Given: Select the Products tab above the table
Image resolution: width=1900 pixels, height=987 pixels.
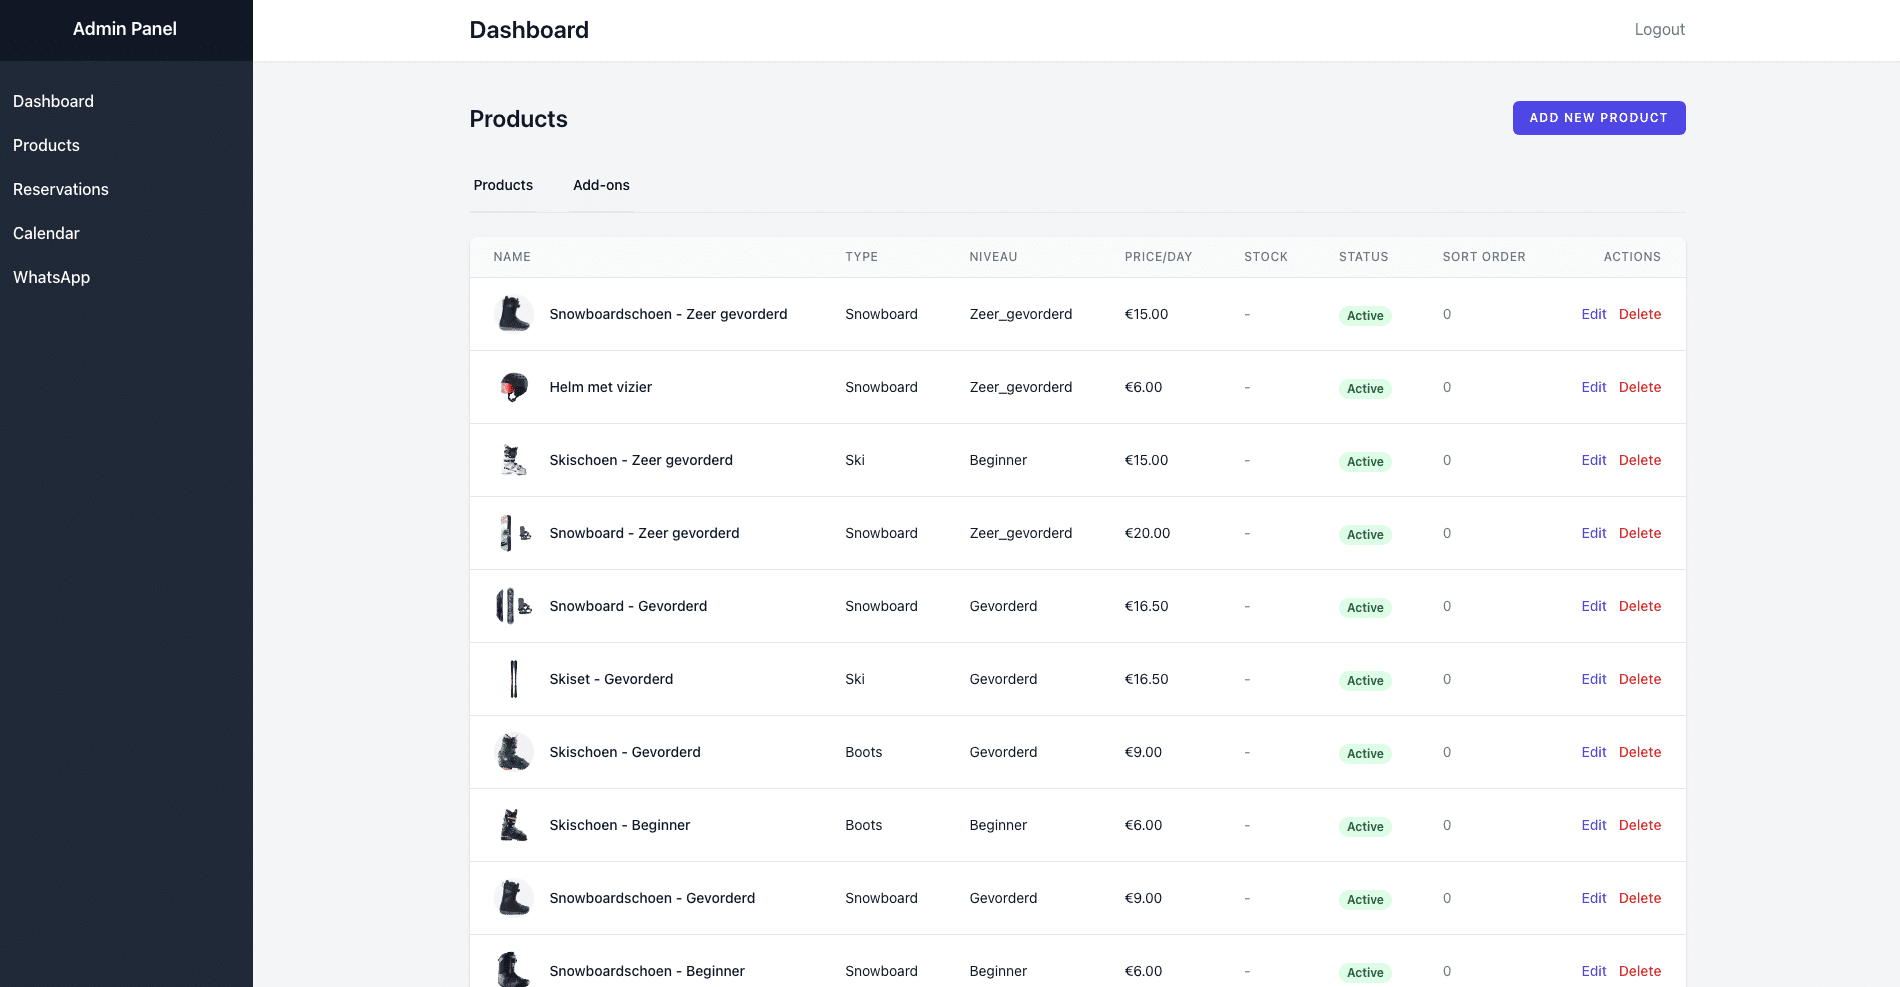Looking at the screenshot, I should 503,185.
